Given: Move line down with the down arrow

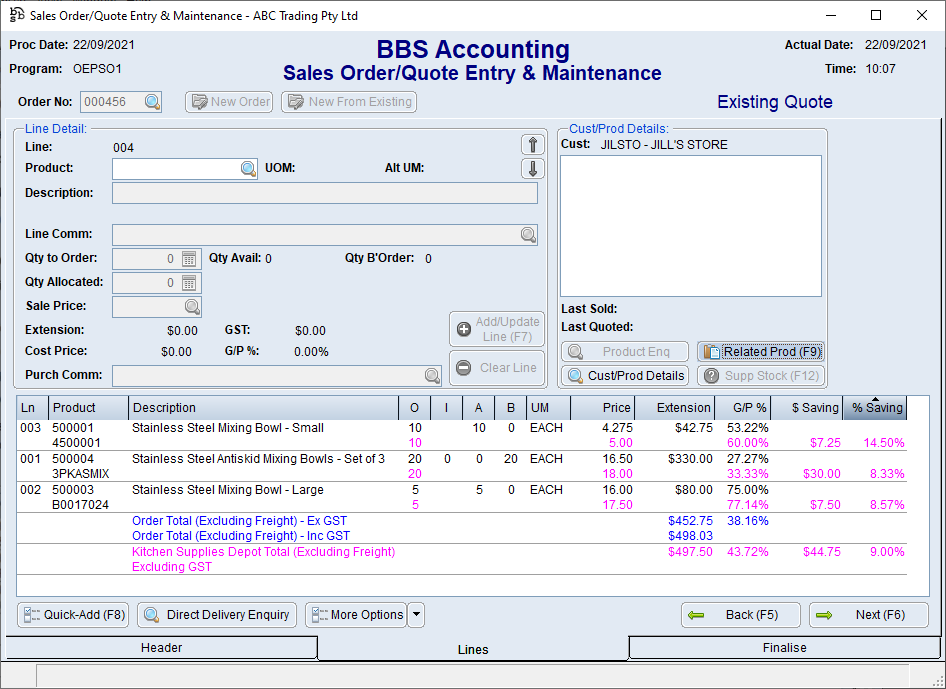Looking at the screenshot, I should pyautogui.click(x=533, y=168).
